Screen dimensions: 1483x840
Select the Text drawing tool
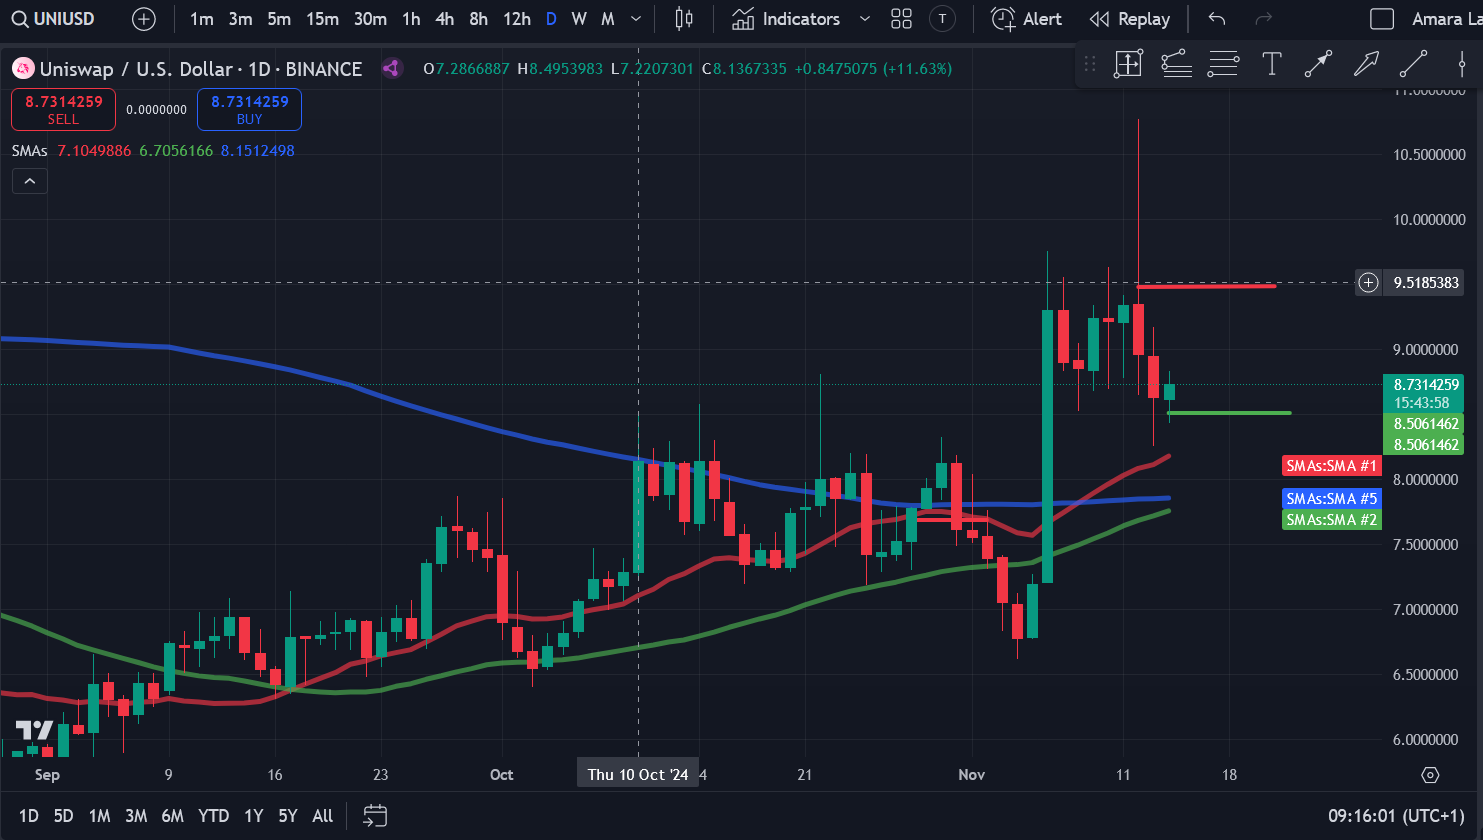point(1271,64)
